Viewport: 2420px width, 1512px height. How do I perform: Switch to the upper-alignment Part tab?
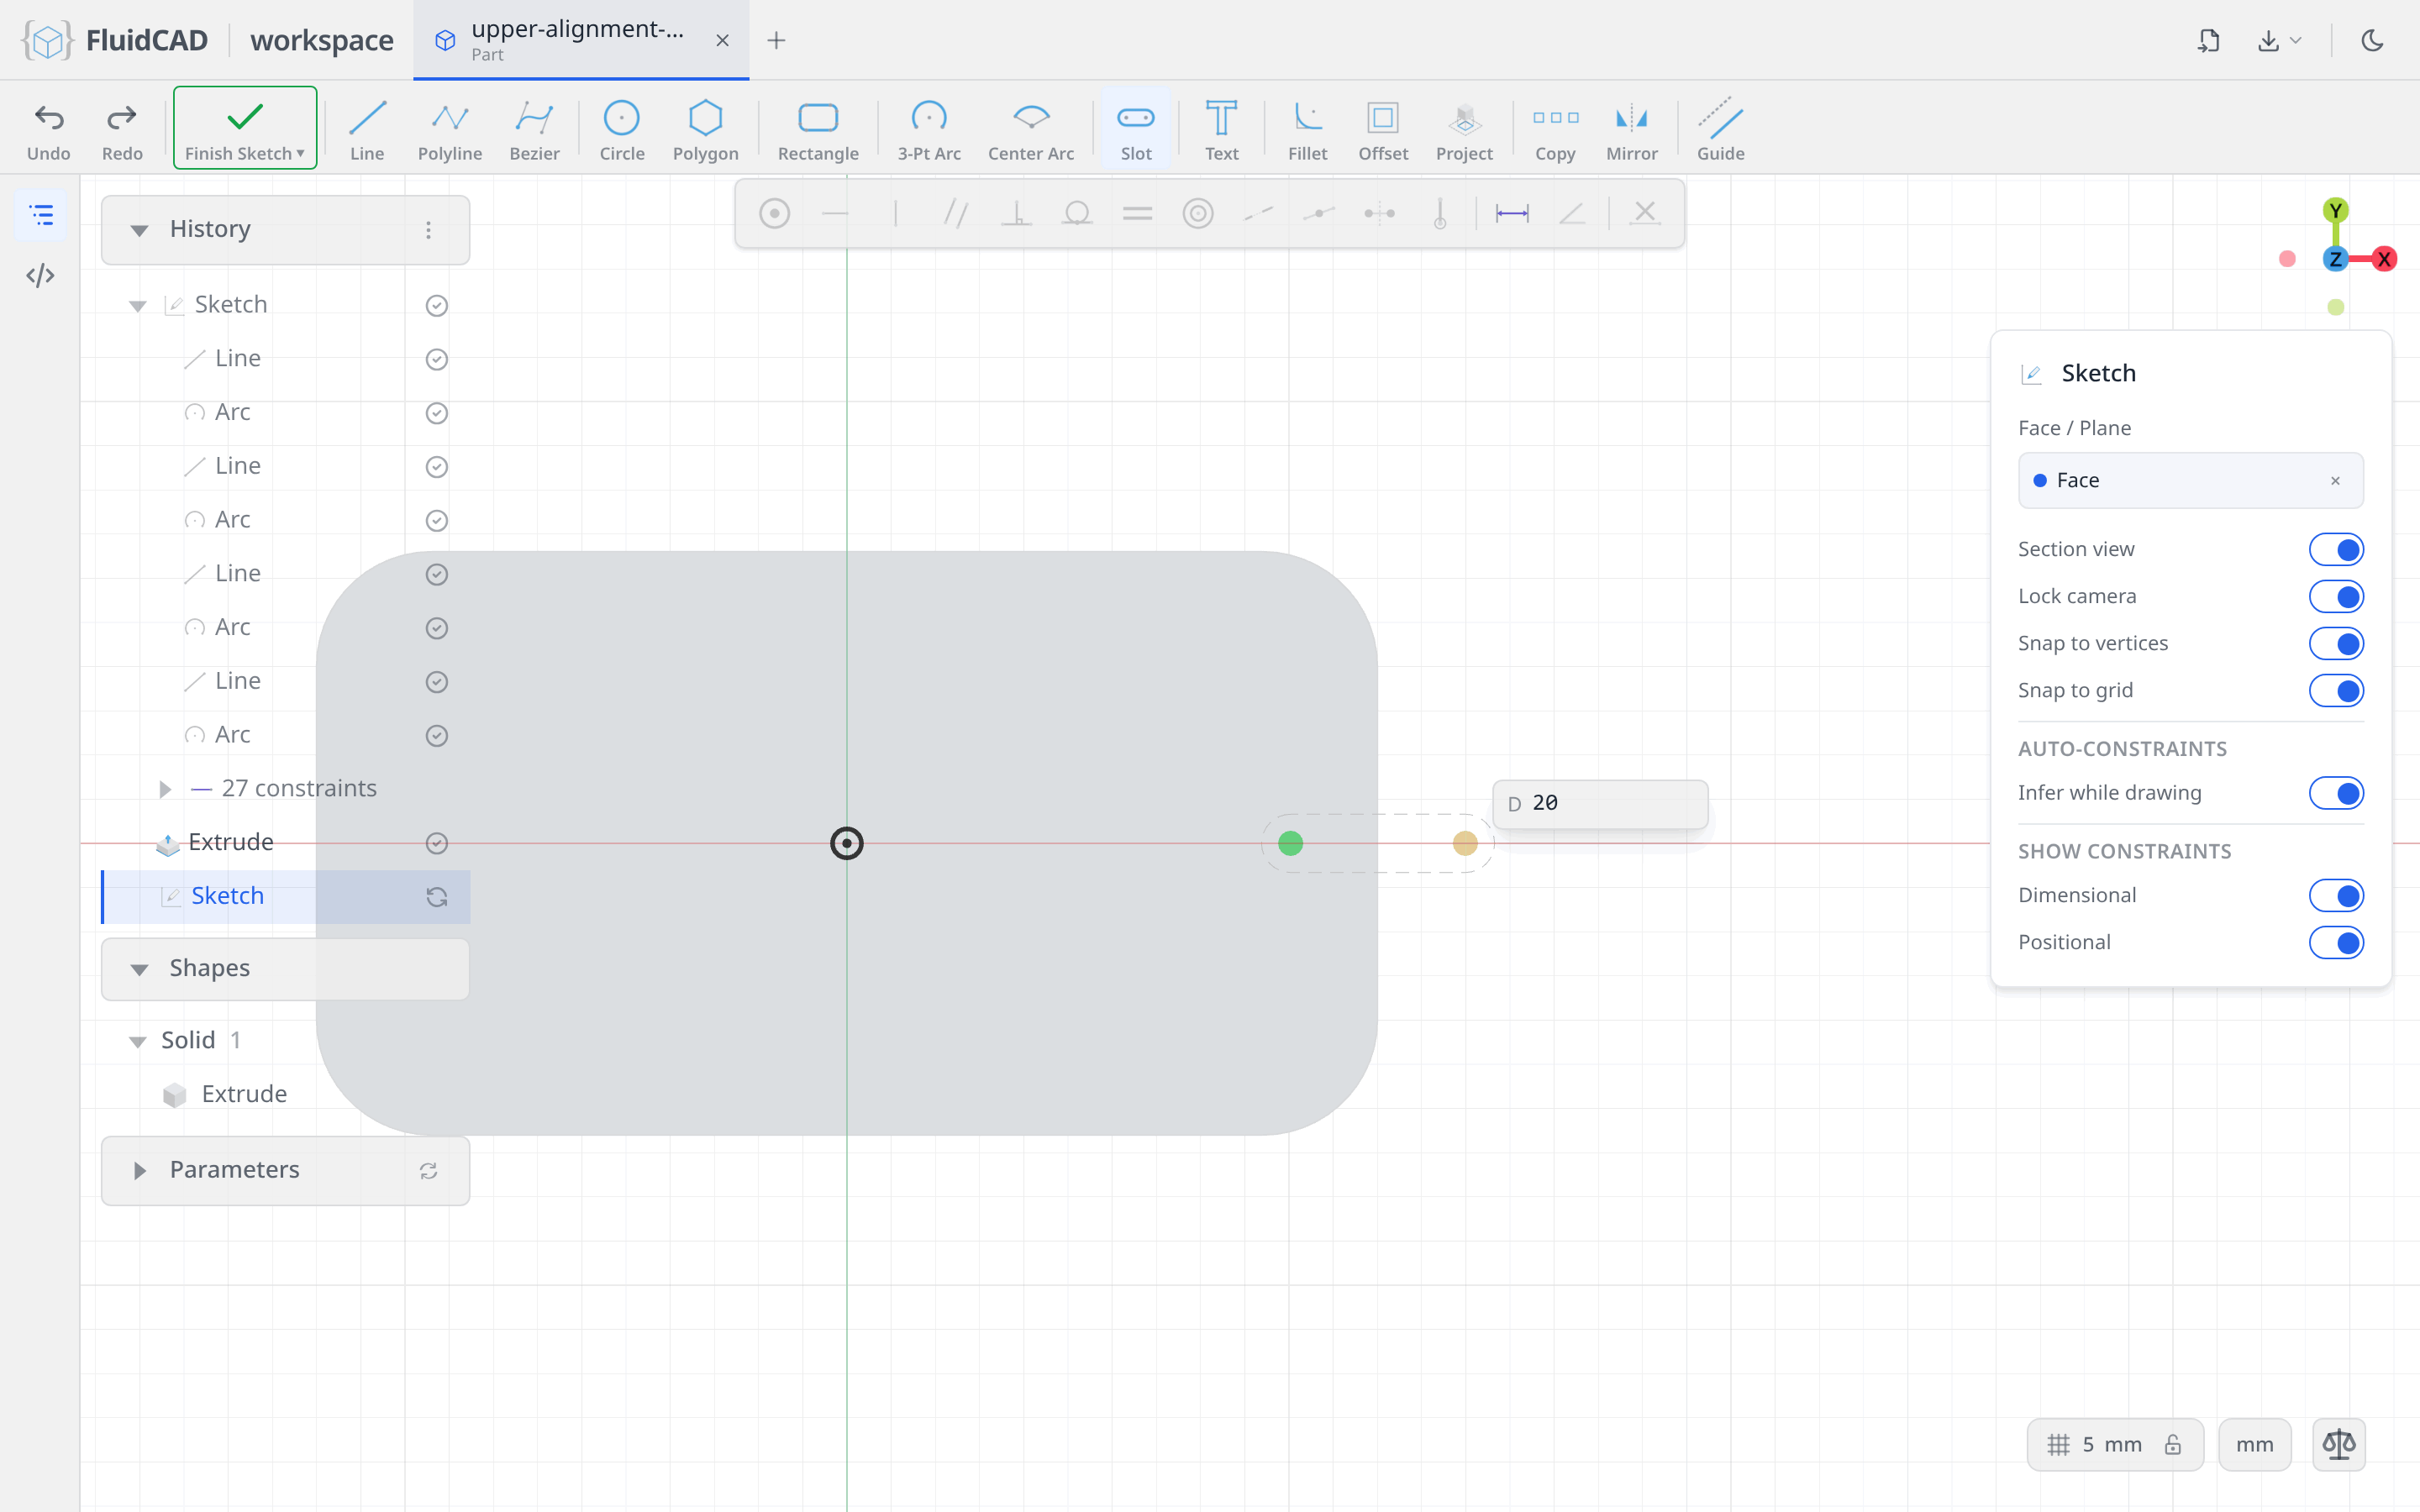(581, 40)
